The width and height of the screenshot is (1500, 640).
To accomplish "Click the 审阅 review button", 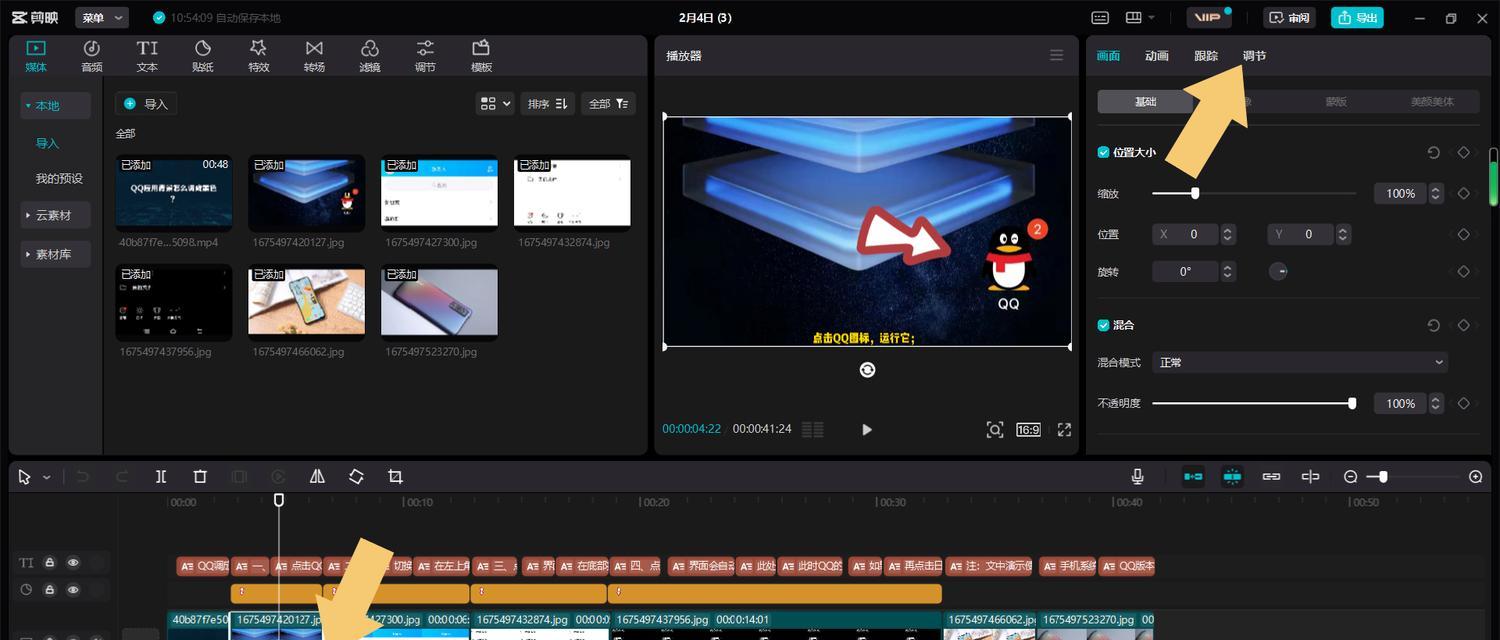I will (1289, 18).
